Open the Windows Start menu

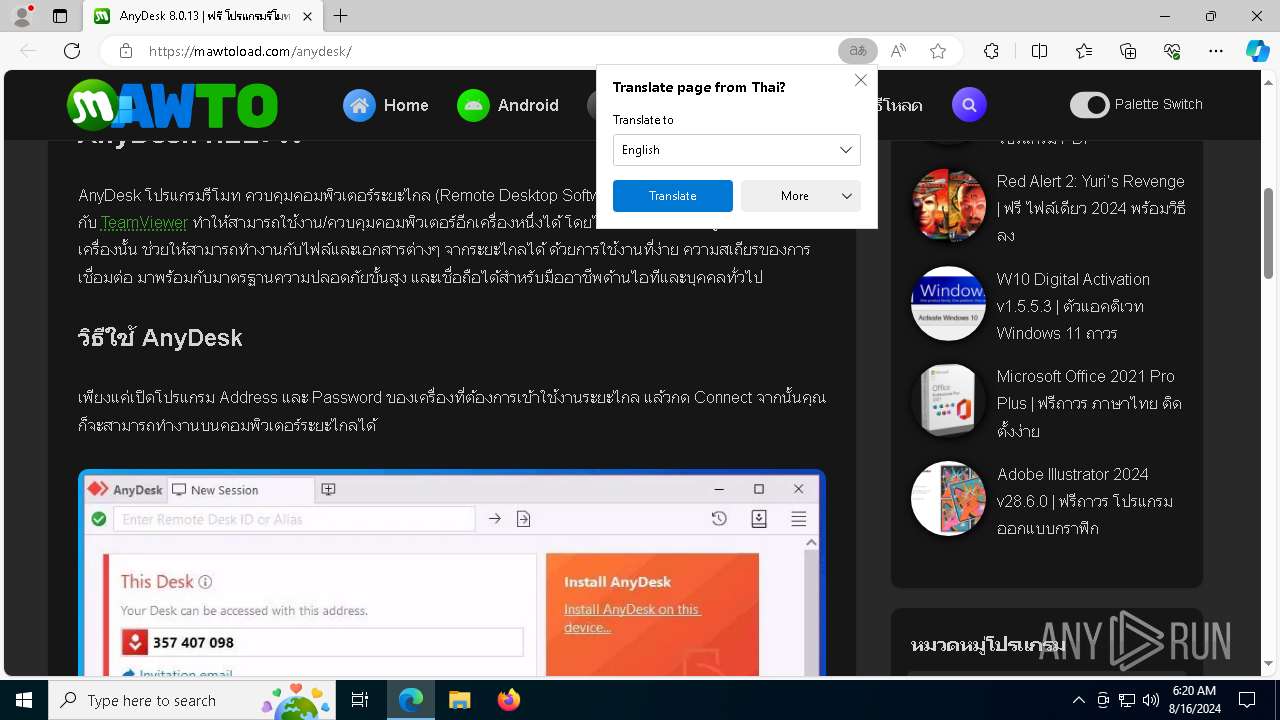24,700
